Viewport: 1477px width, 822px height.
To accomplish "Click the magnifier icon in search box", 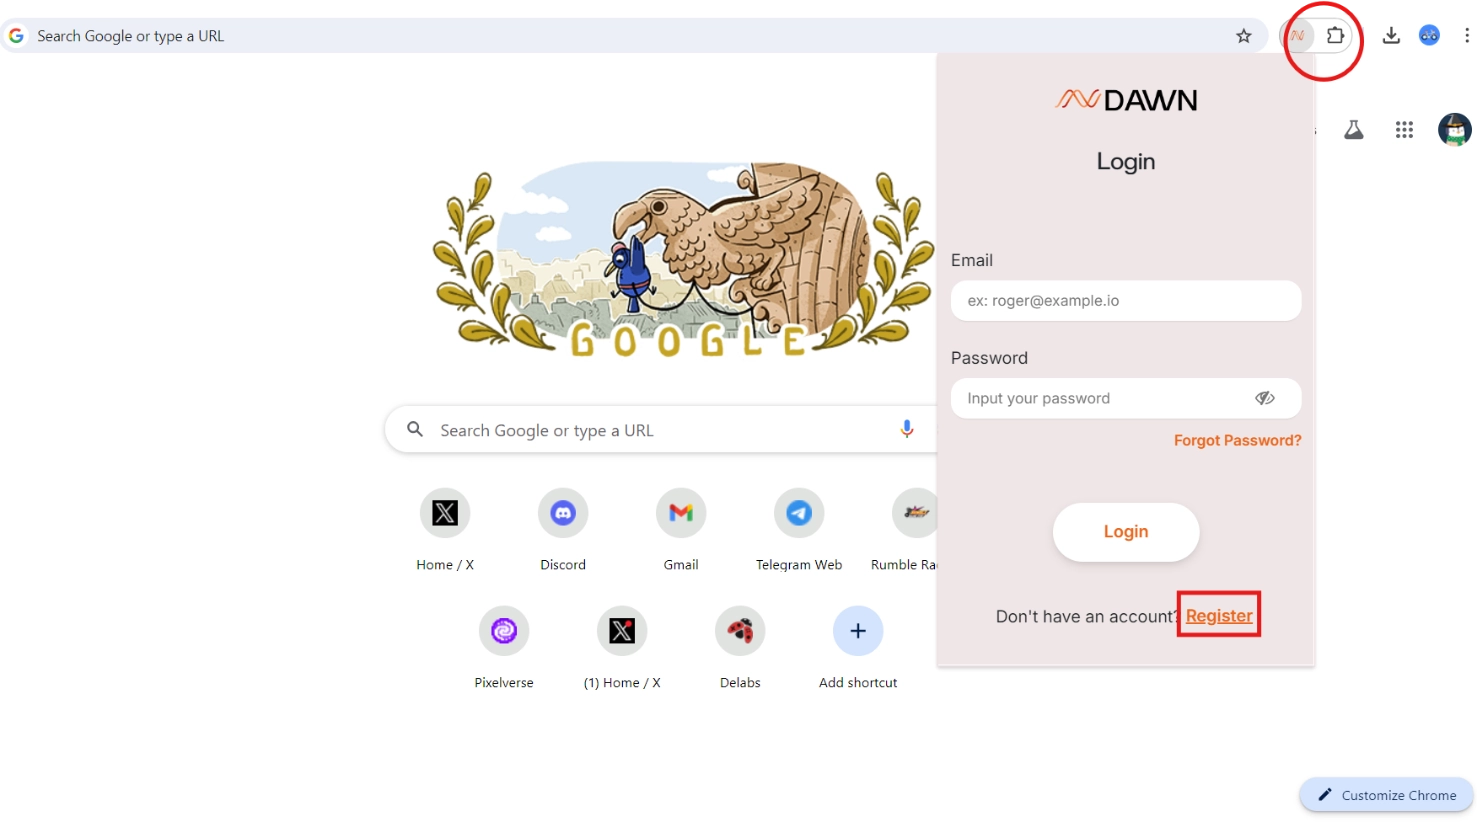I will pyautogui.click(x=415, y=430).
